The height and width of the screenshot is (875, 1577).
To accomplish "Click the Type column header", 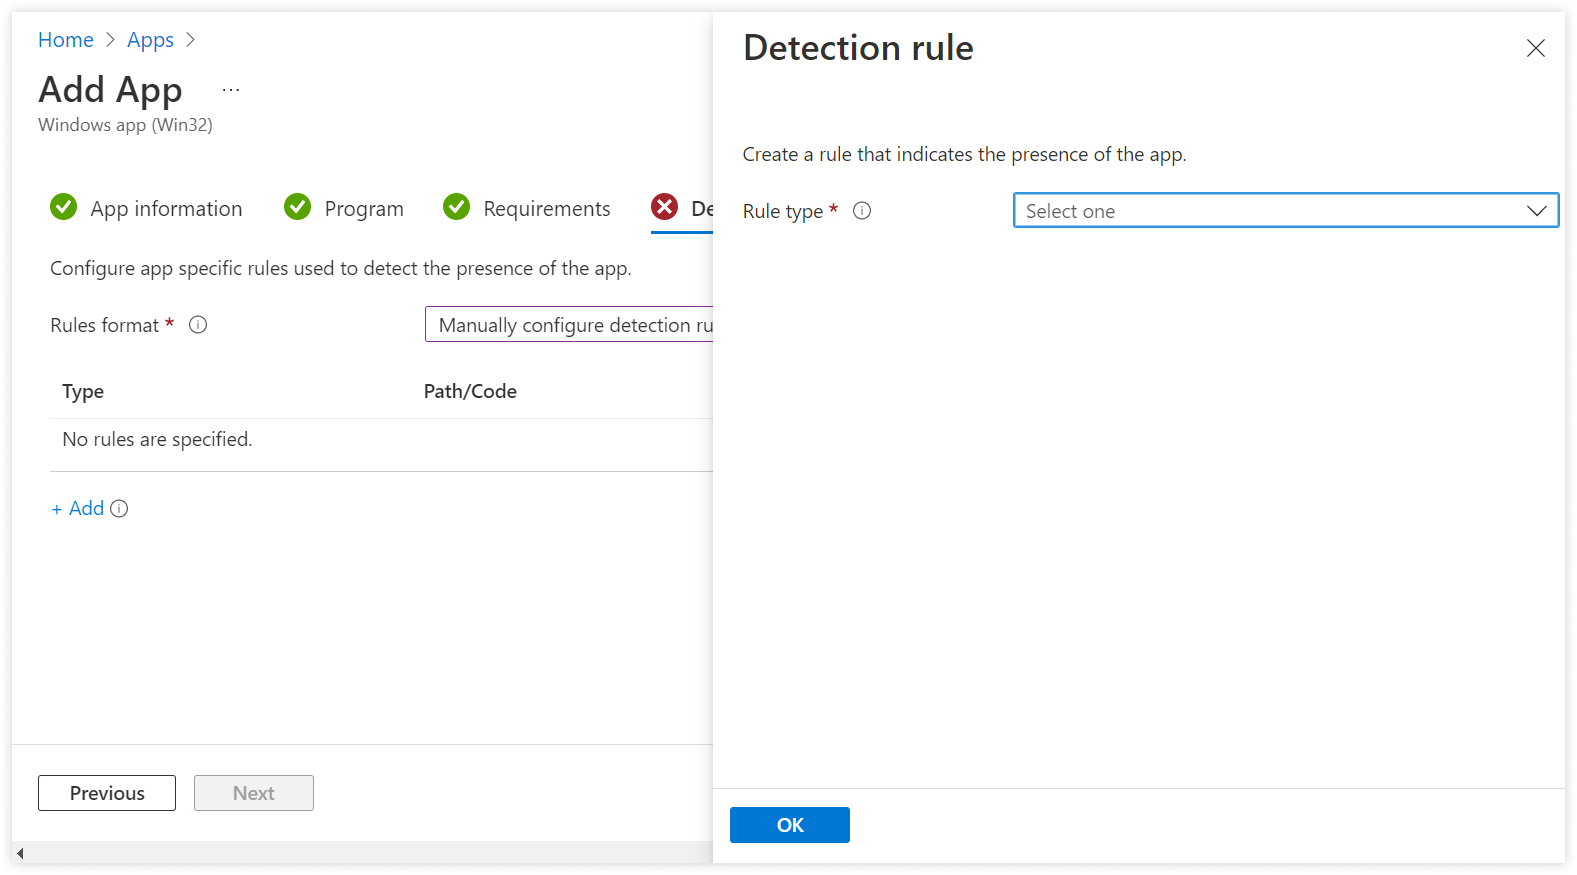I will coord(83,392).
